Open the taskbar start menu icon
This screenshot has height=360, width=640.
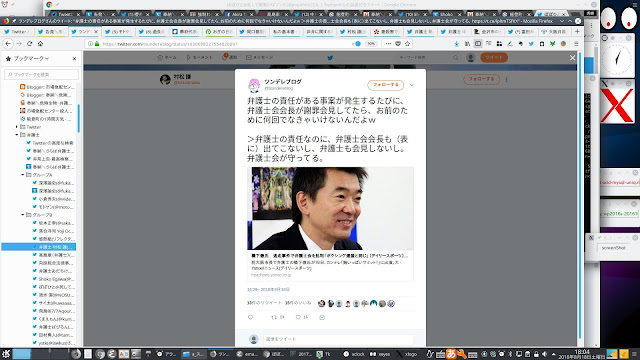(6, 354)
